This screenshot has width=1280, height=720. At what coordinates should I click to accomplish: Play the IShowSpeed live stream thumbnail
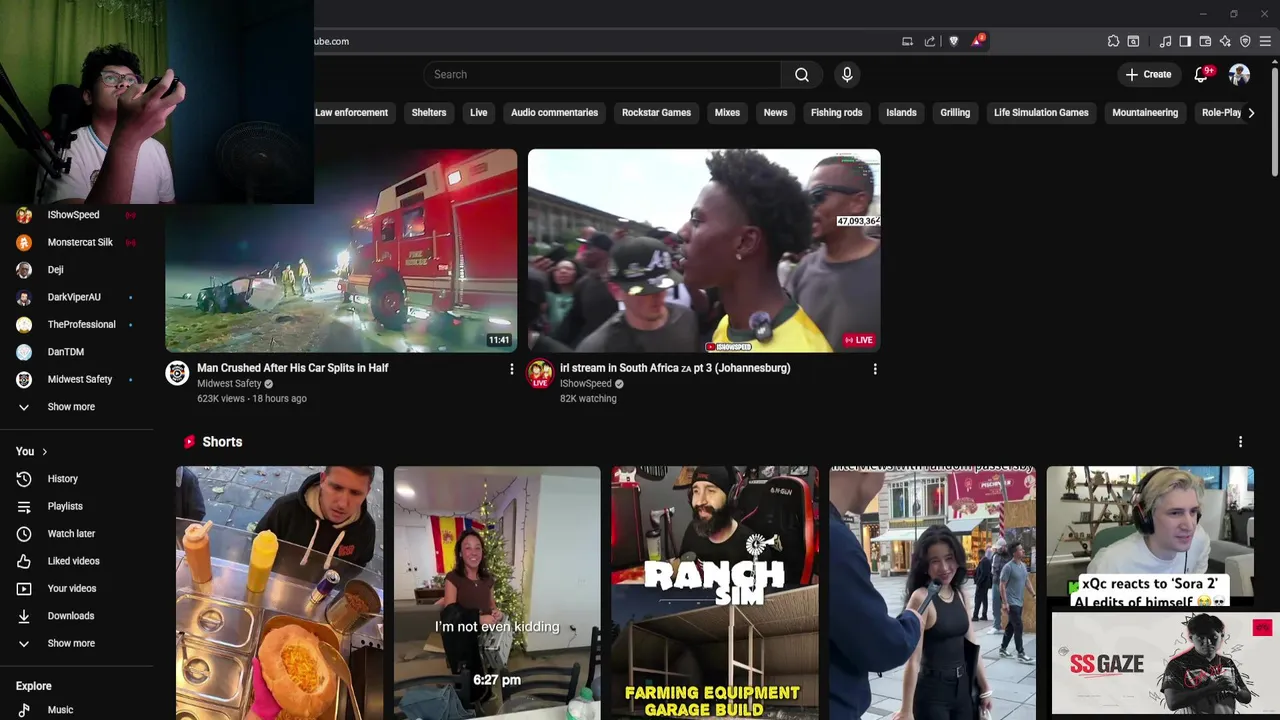click(704, 251)
